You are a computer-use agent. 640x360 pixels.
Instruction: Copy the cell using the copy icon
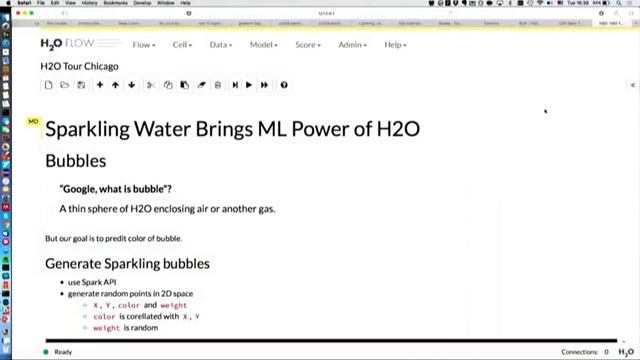click(x=168, y=85)
